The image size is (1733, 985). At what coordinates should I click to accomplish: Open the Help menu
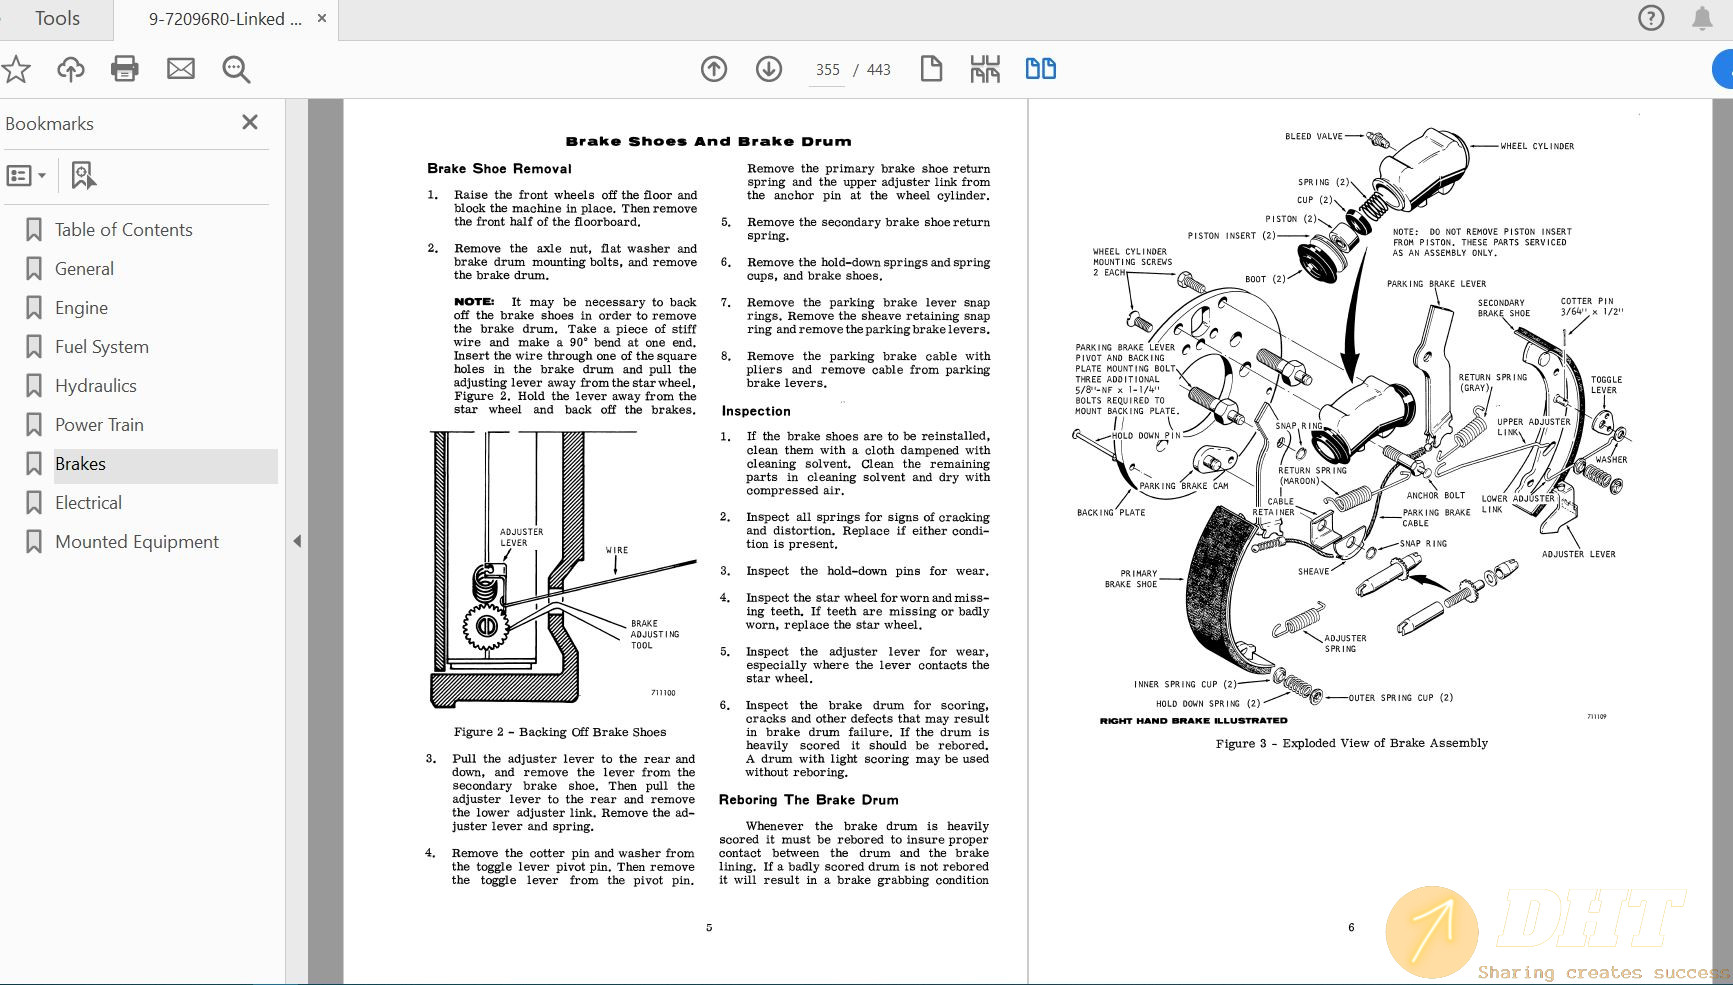pyautogui.click(x=1651, y=18)
